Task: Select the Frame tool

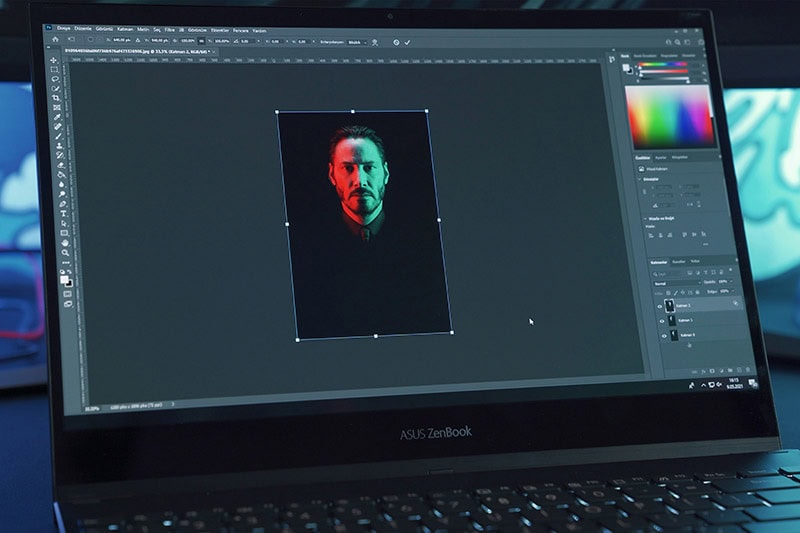Action: 57,108
